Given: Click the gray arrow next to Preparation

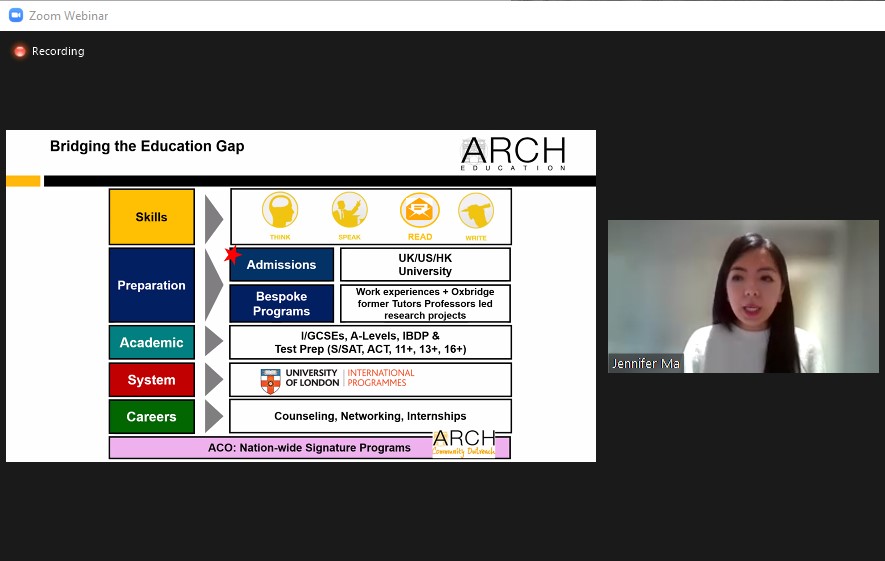Looking at the screenshot, I should tap(214, 285).
